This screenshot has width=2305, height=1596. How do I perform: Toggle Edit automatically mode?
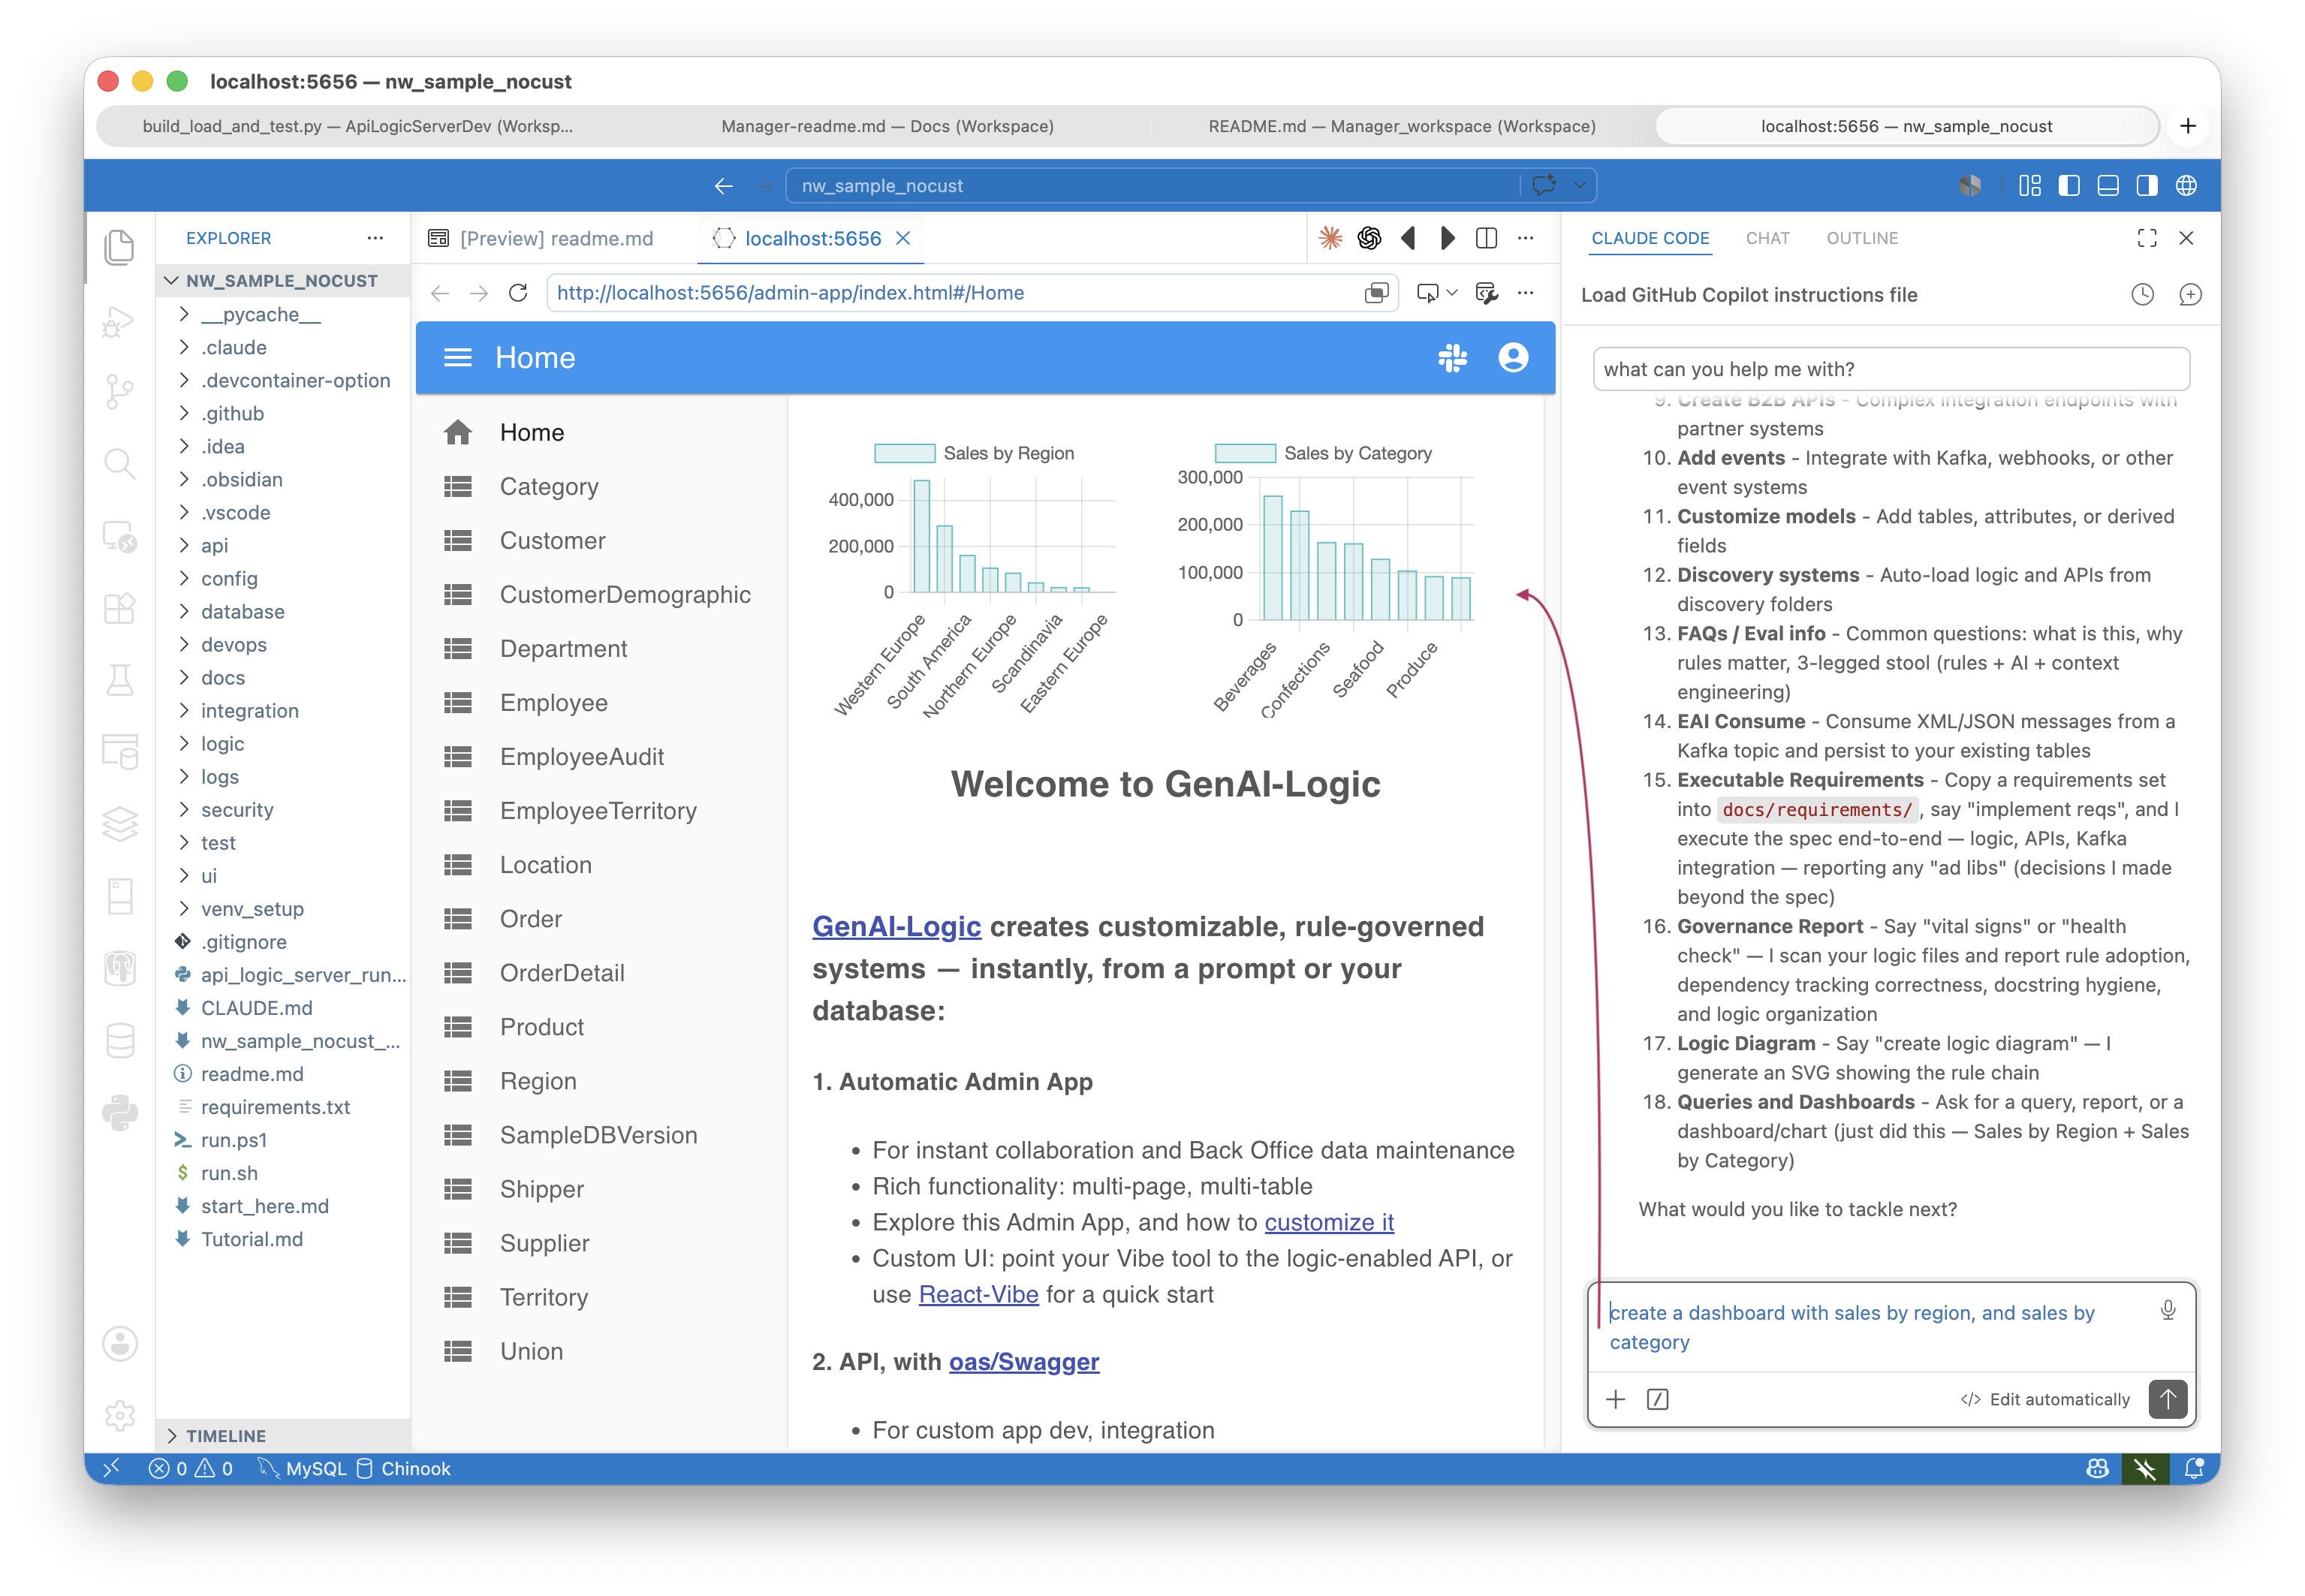click(2044, 1399)
